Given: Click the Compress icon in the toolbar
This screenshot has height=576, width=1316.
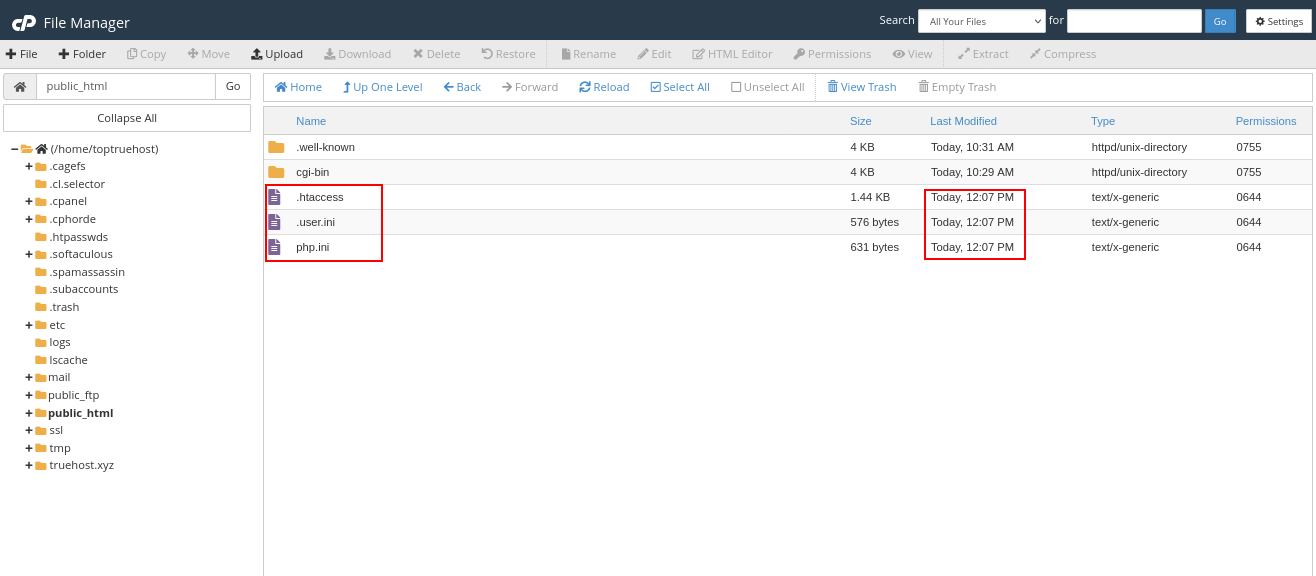Looking at the screenshot, I should click(1062, 54).
